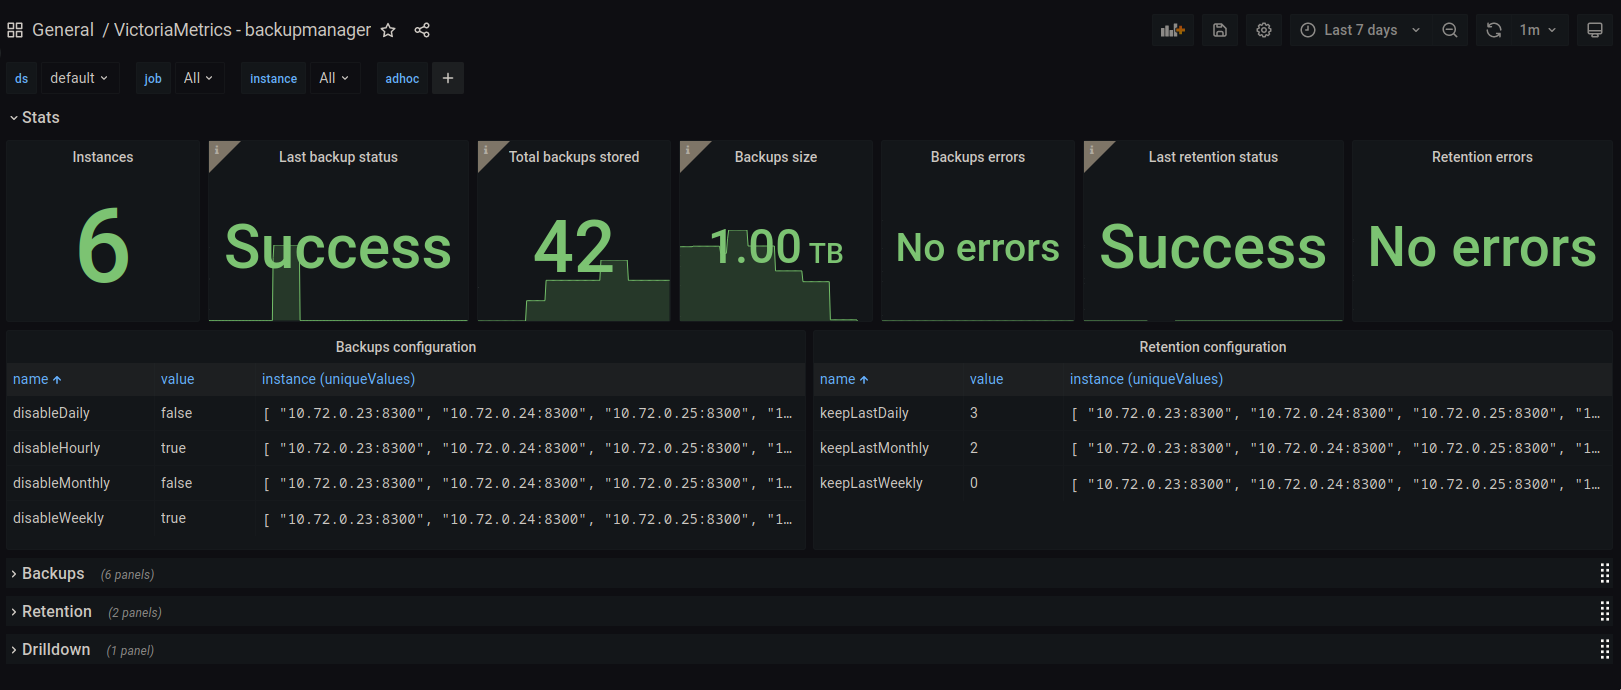Open the instance All dropdown
Image resolution: width=1621 pixels, height=690 pixels.
click(334, 78)
